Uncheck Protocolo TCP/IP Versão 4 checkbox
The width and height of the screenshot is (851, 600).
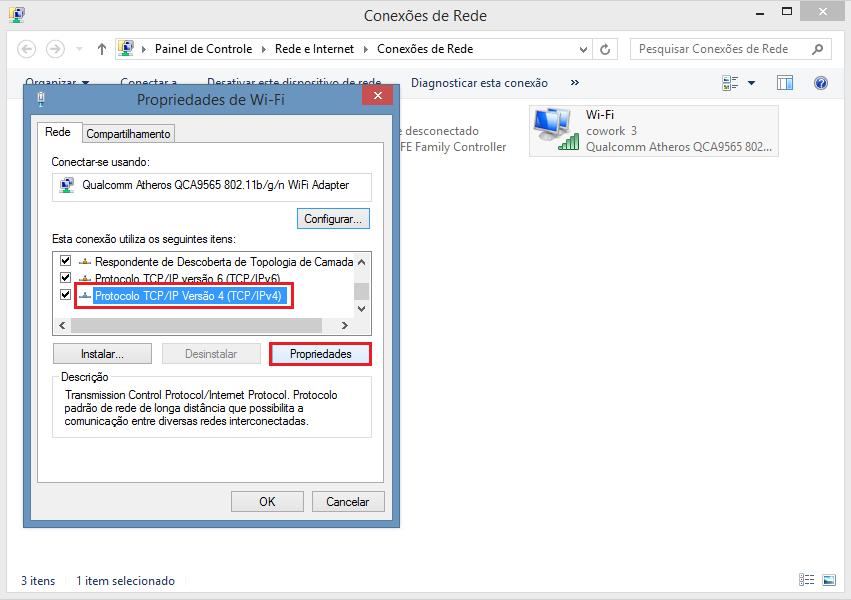pyautogui.click(x=66, y=295)
